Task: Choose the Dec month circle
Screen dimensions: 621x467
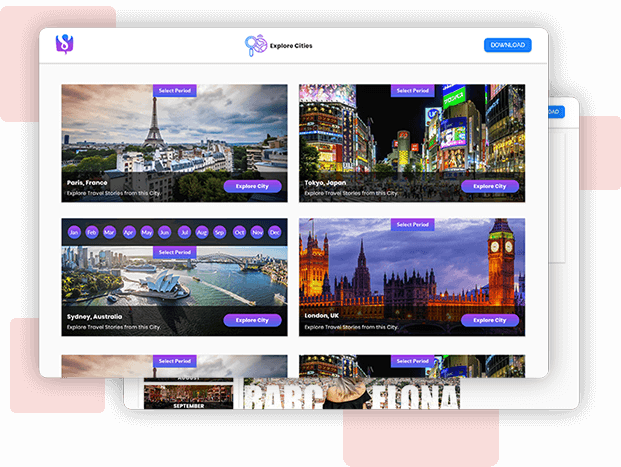Action: coord(275,232)
